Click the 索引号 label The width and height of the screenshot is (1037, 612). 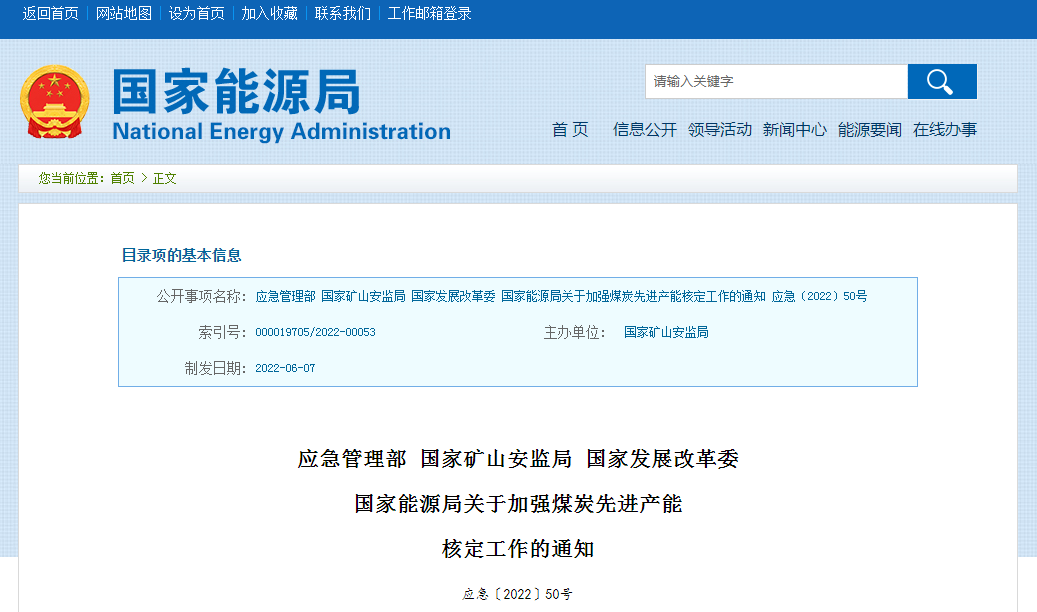coord(222,332)
